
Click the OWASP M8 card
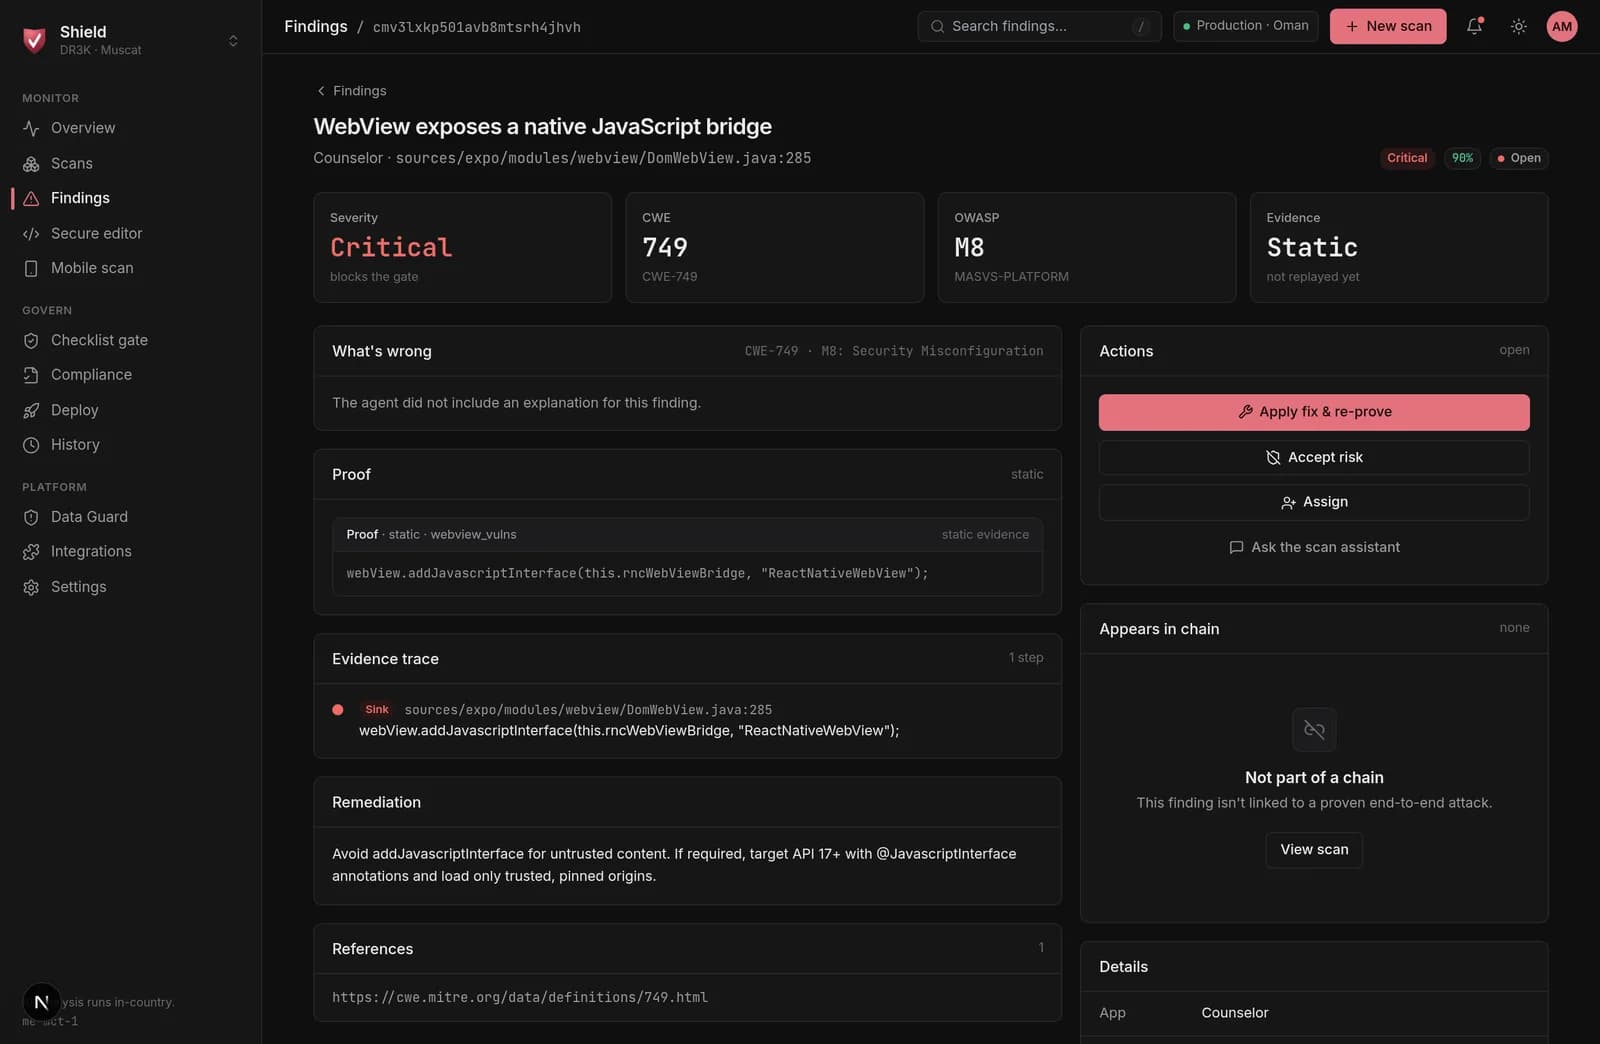coord(1087,248)
